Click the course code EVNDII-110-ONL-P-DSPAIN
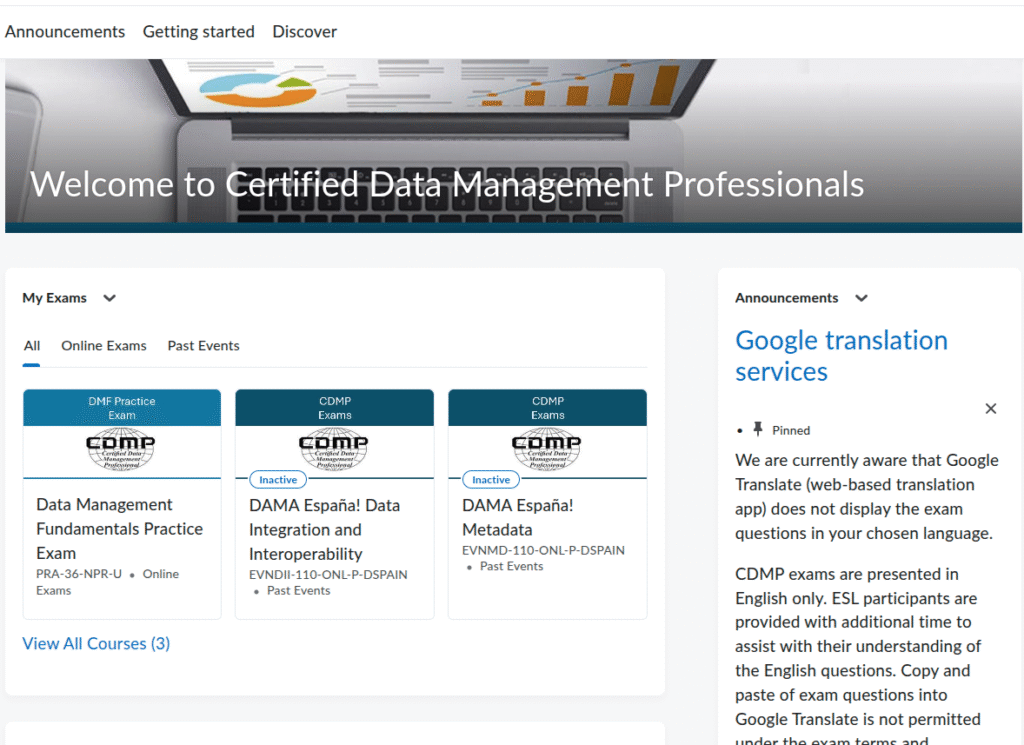Screen dimensions: 1024x745 point(328,575)
